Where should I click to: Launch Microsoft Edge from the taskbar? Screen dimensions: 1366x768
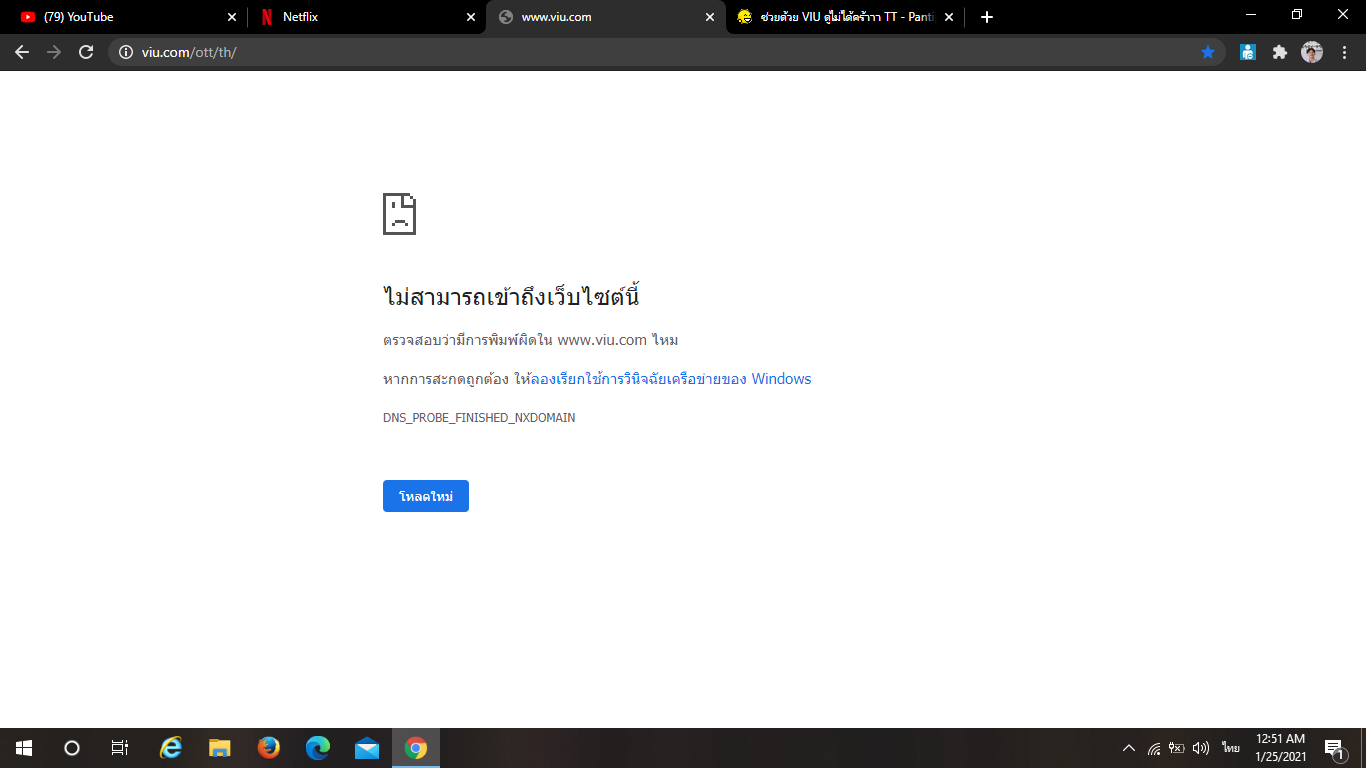318,748
